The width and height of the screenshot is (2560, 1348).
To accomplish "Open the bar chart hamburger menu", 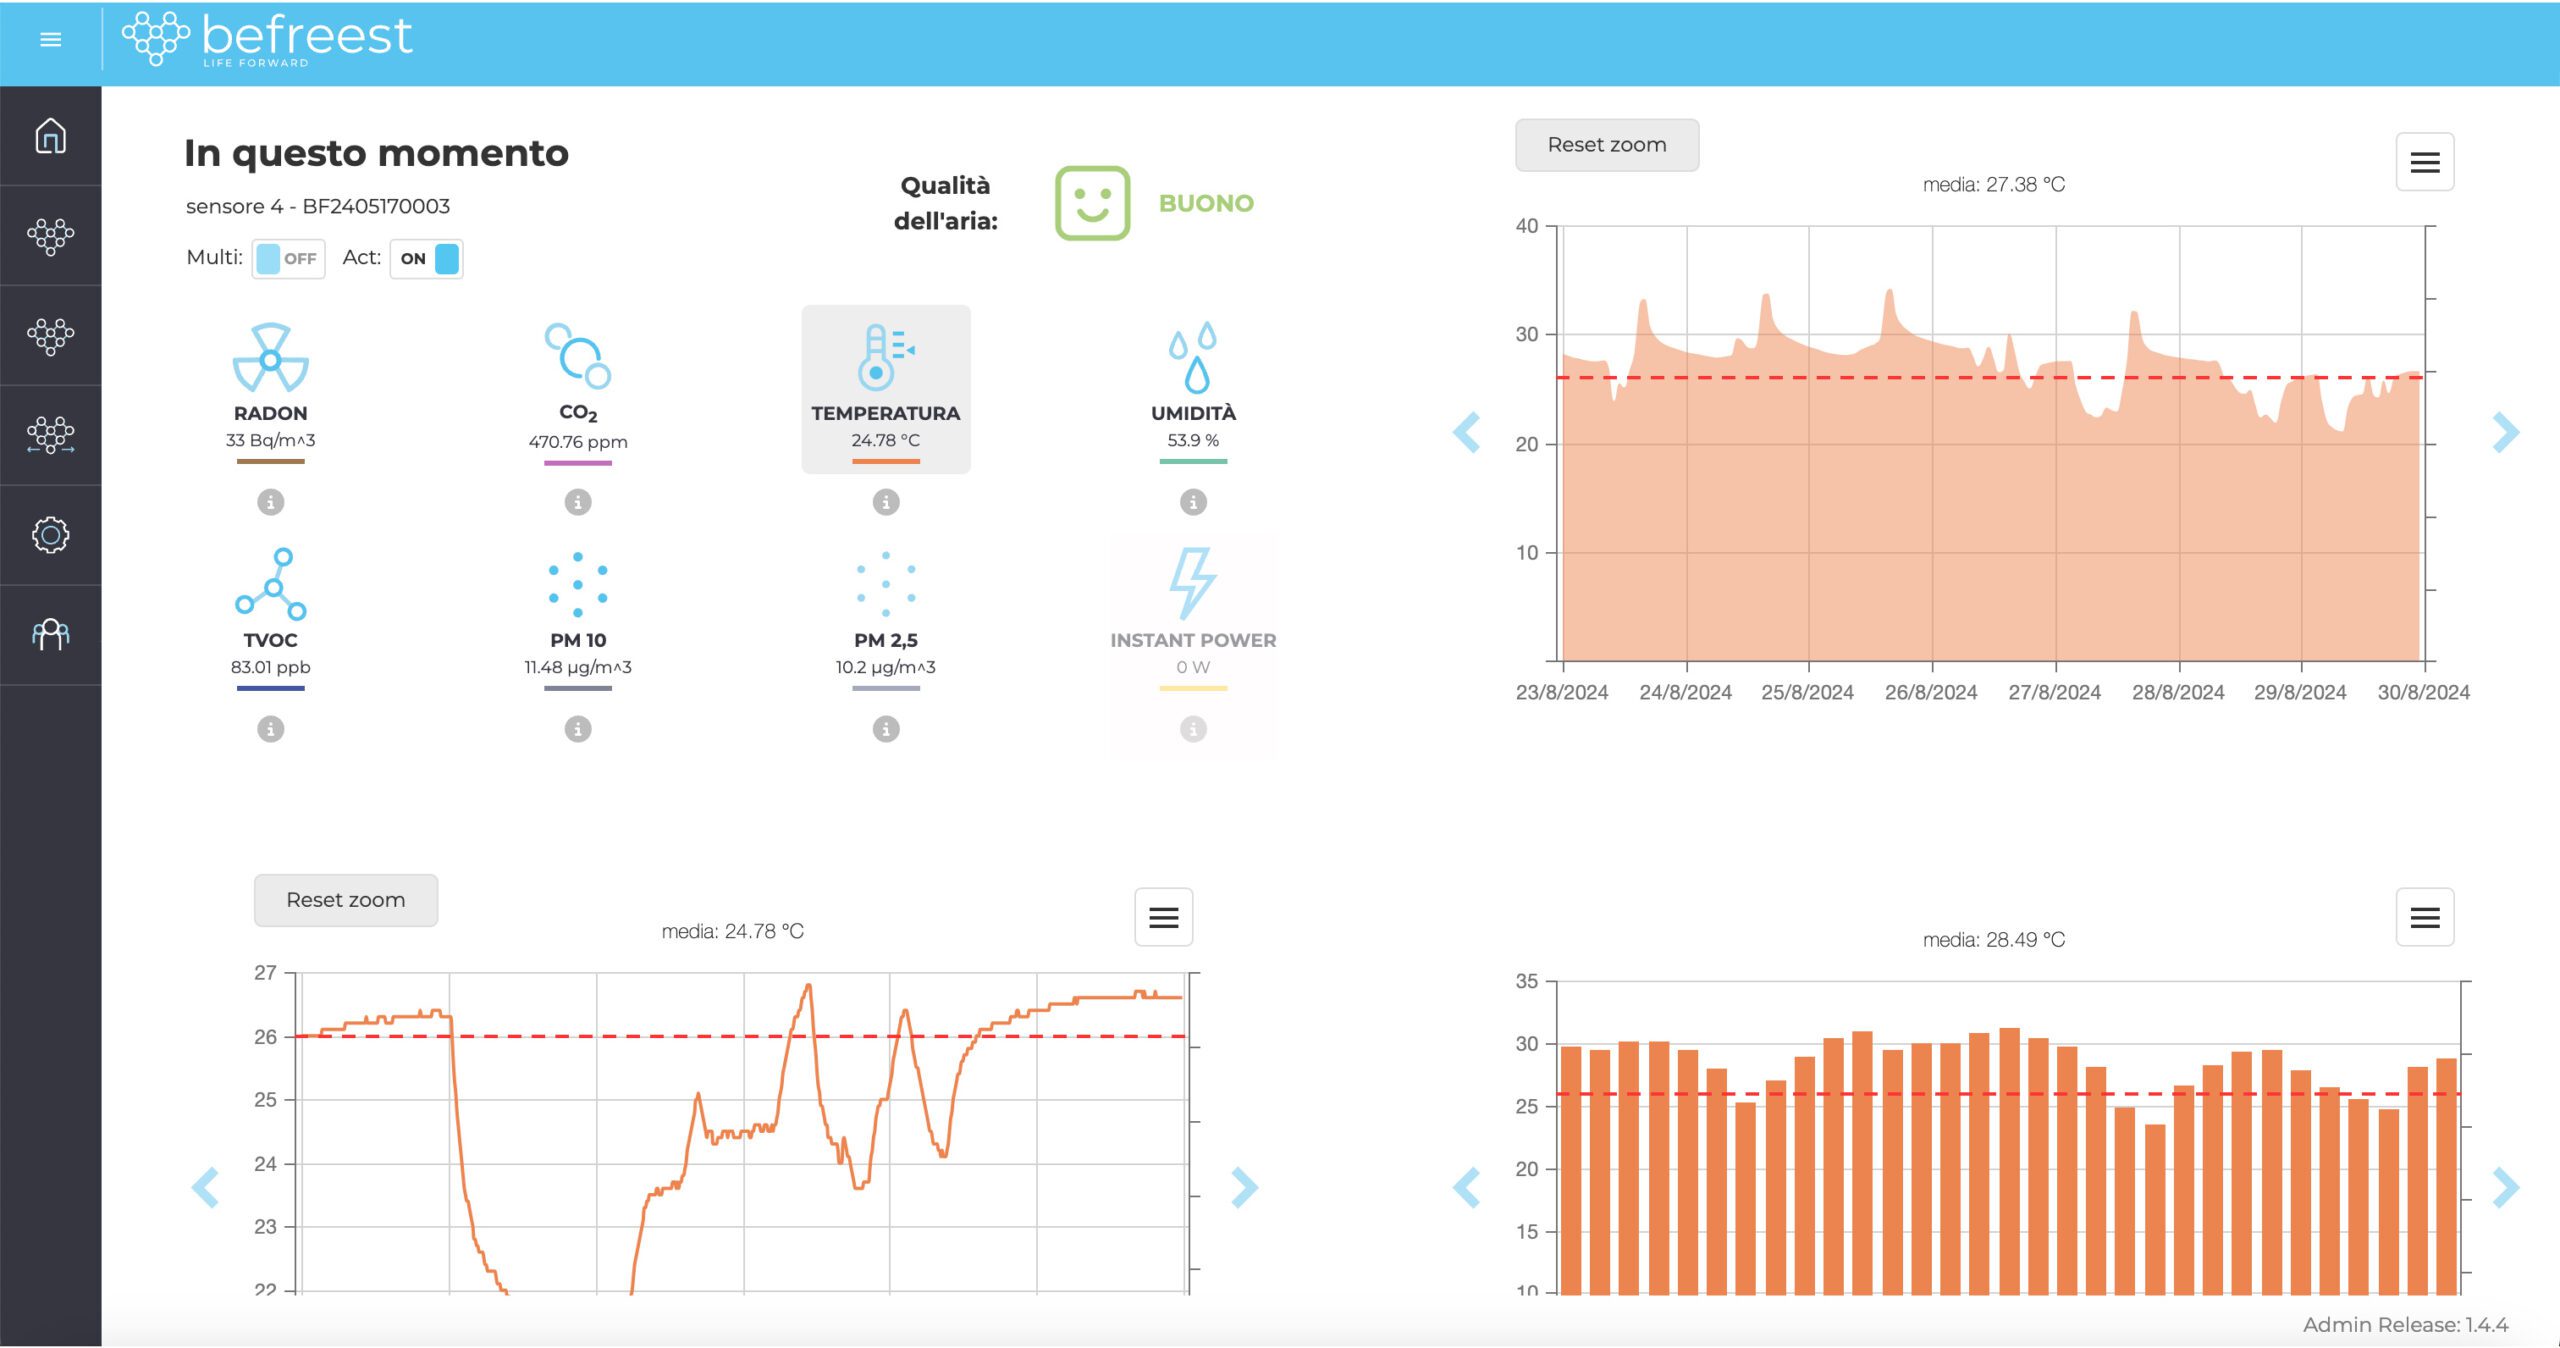I will tap(2424, 917).
